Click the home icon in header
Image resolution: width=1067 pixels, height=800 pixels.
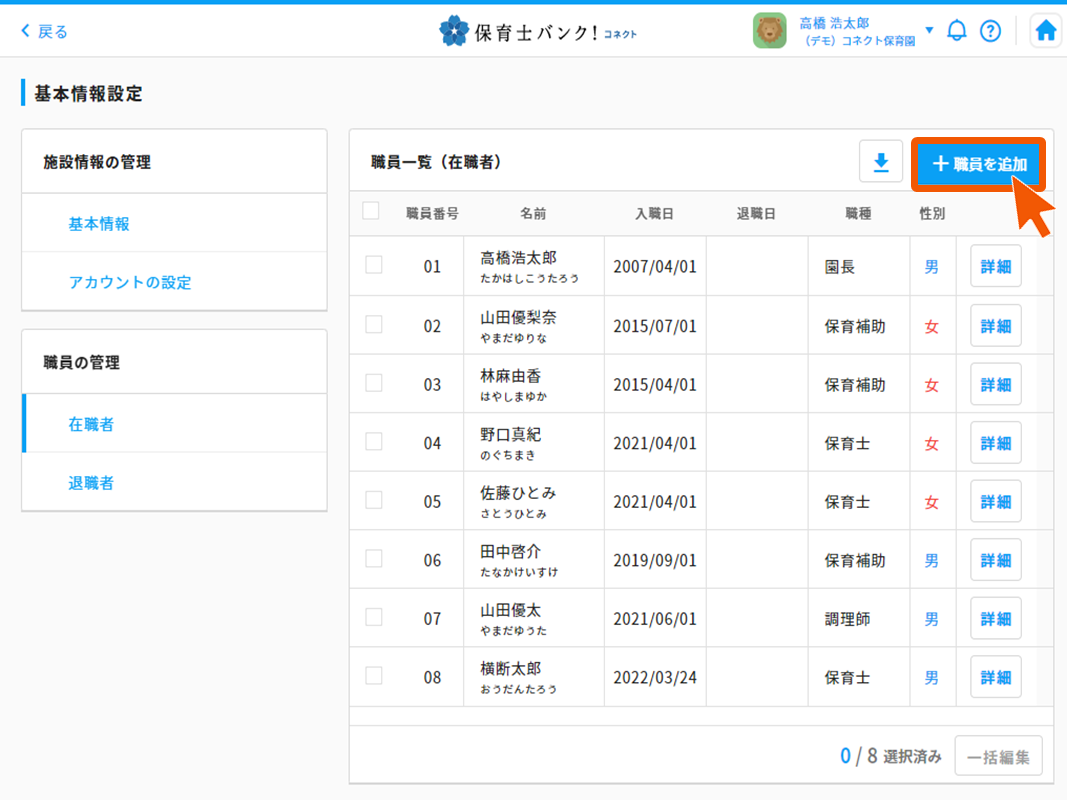coord(1045,31)
